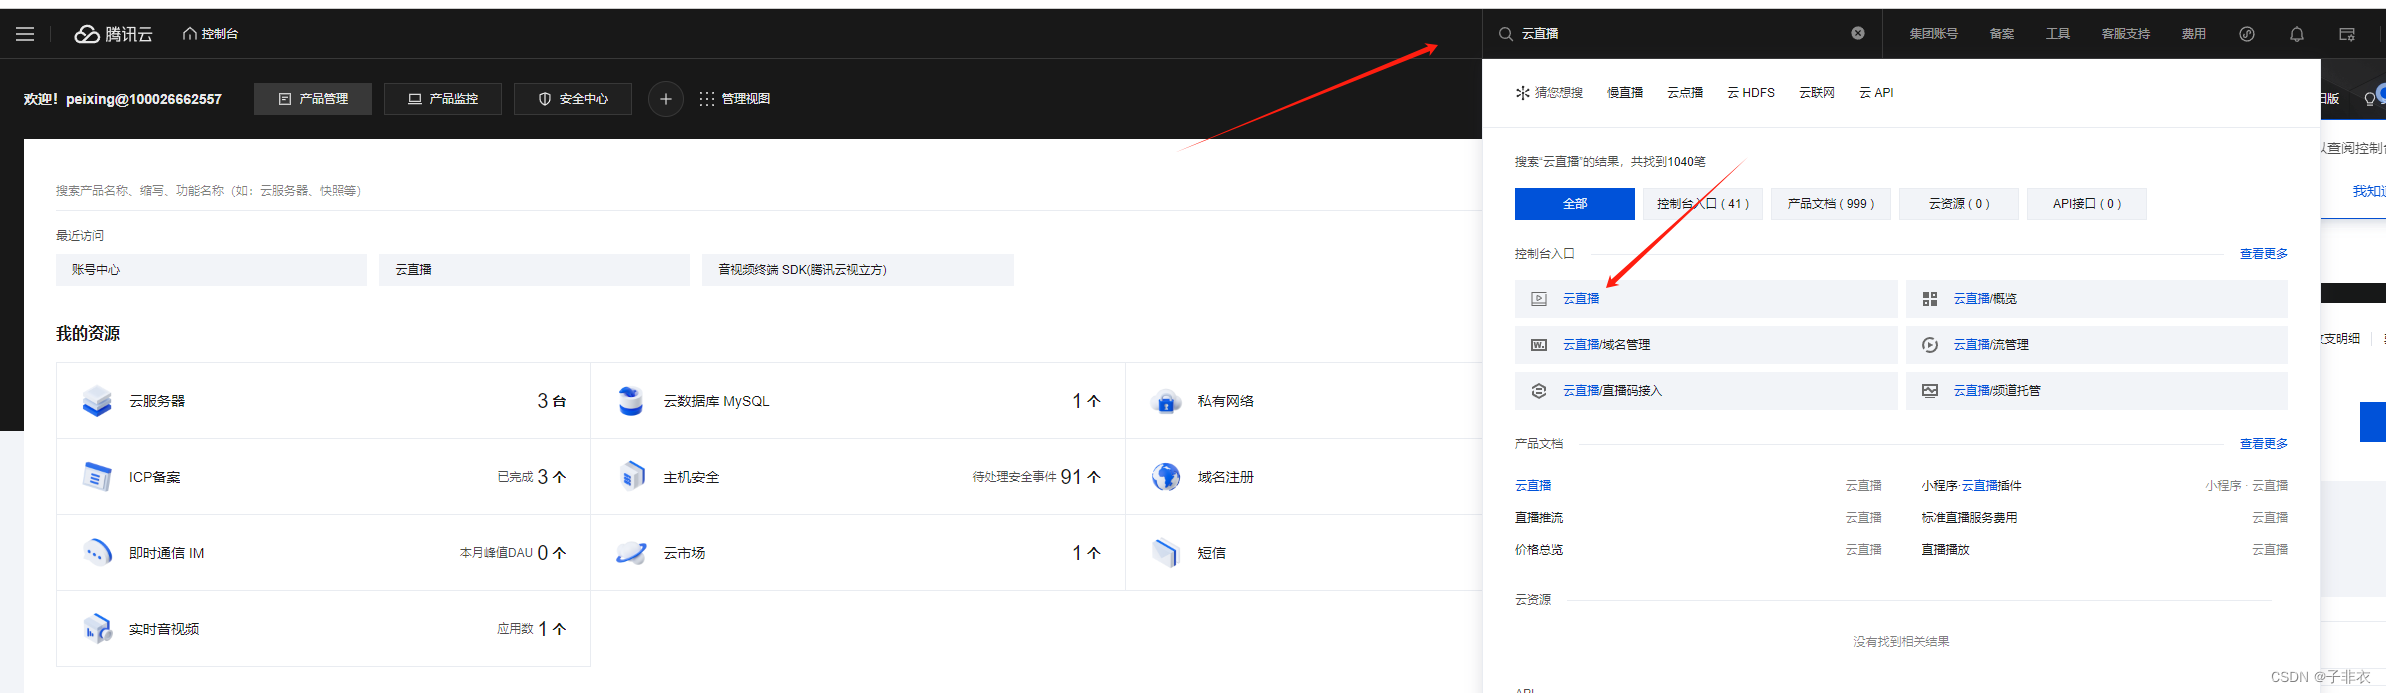Click 查看更多 in 产品文档 section
The height and width of the screenshot is (693, 2386).
[2264, 444]
